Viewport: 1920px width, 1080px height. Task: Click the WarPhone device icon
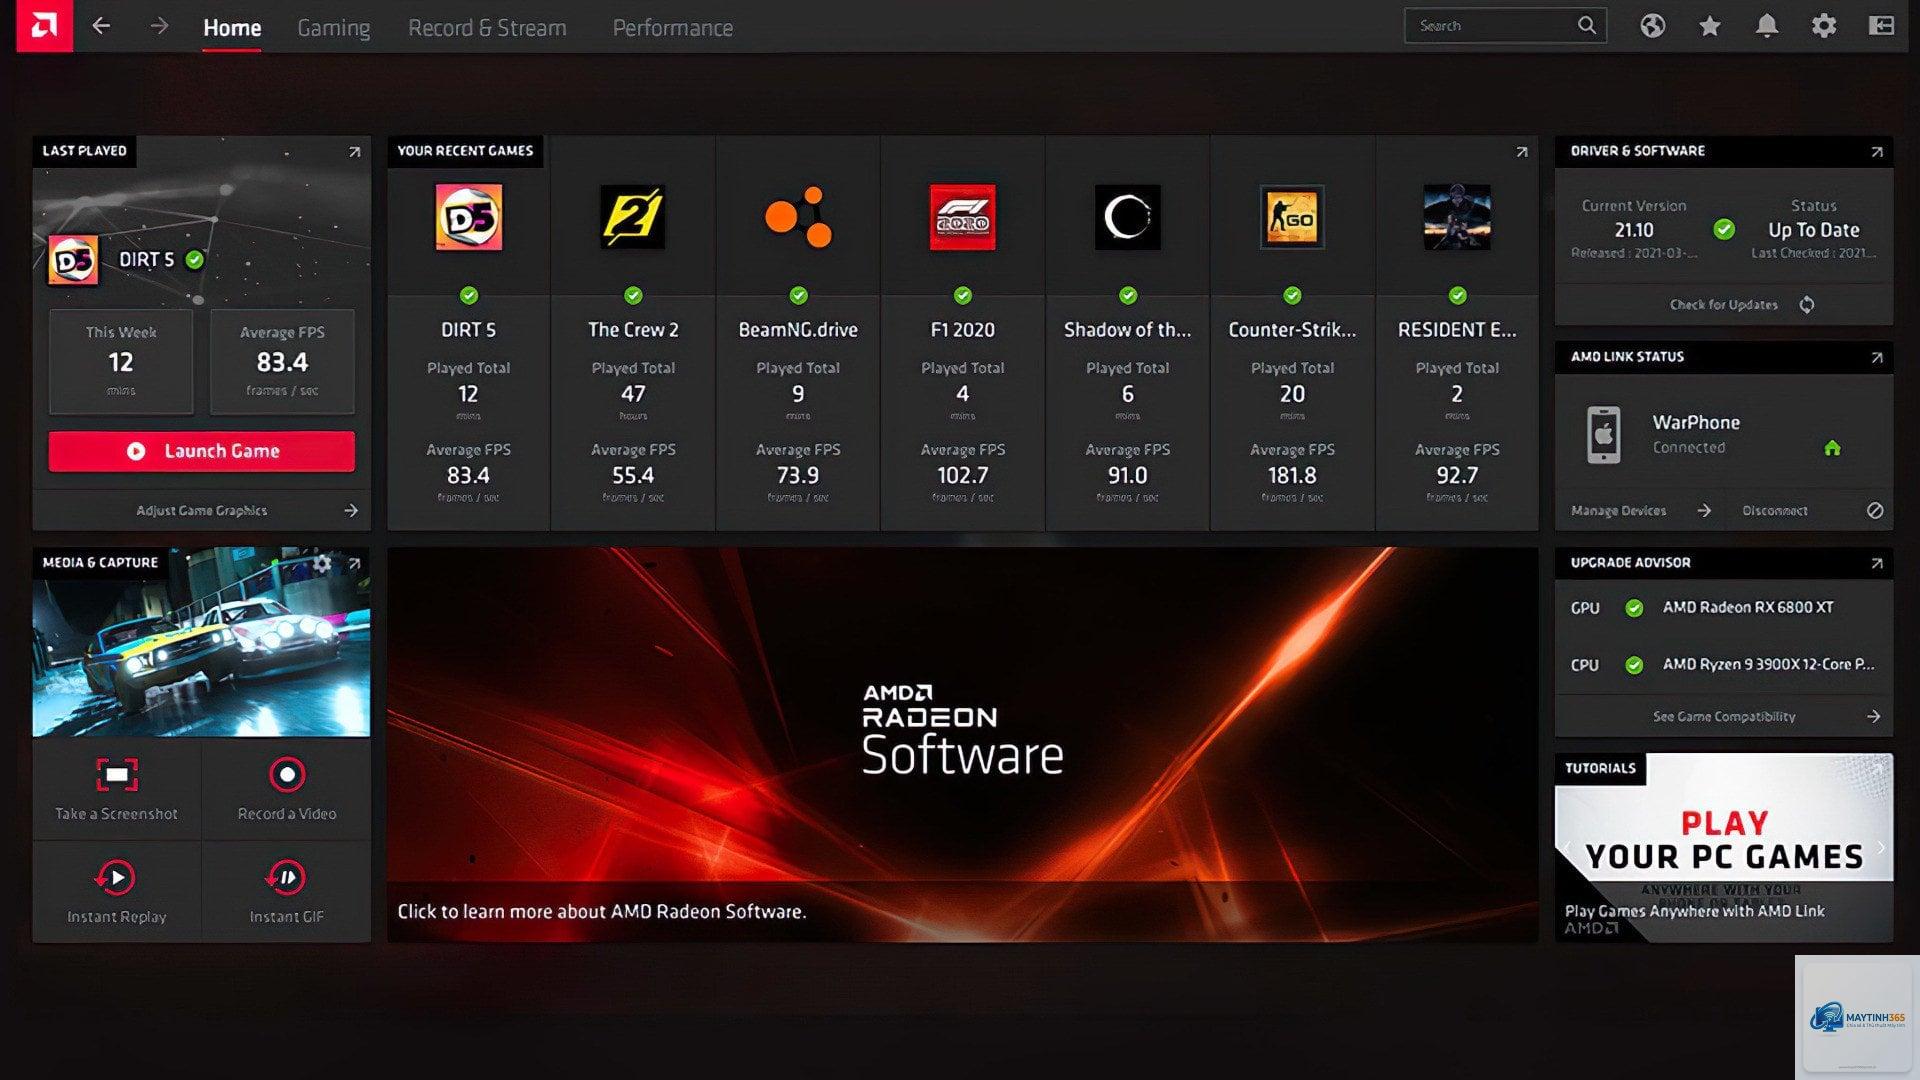pos(1603,435)
